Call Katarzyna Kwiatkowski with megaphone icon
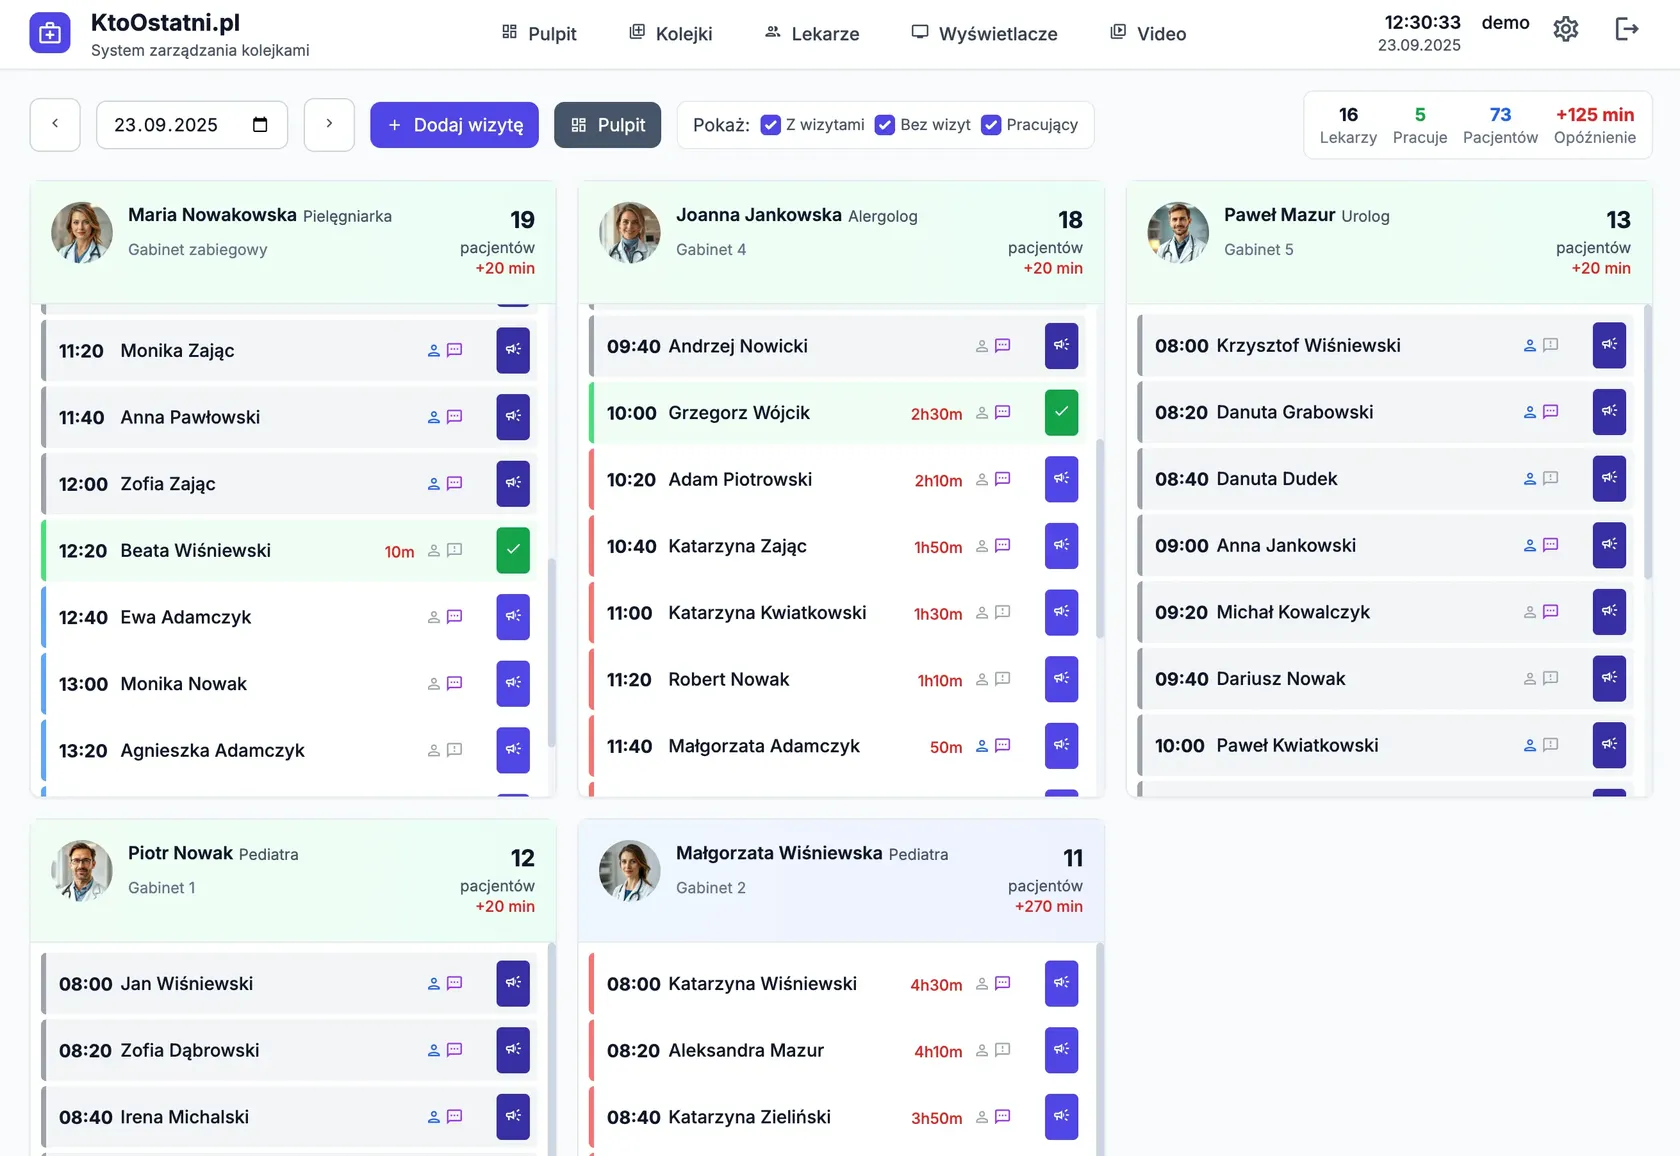 coord(1061,612)
